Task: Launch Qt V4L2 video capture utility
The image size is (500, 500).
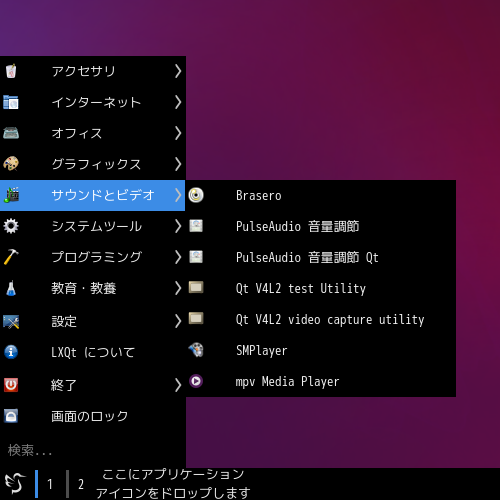Action: pos(321,319)
